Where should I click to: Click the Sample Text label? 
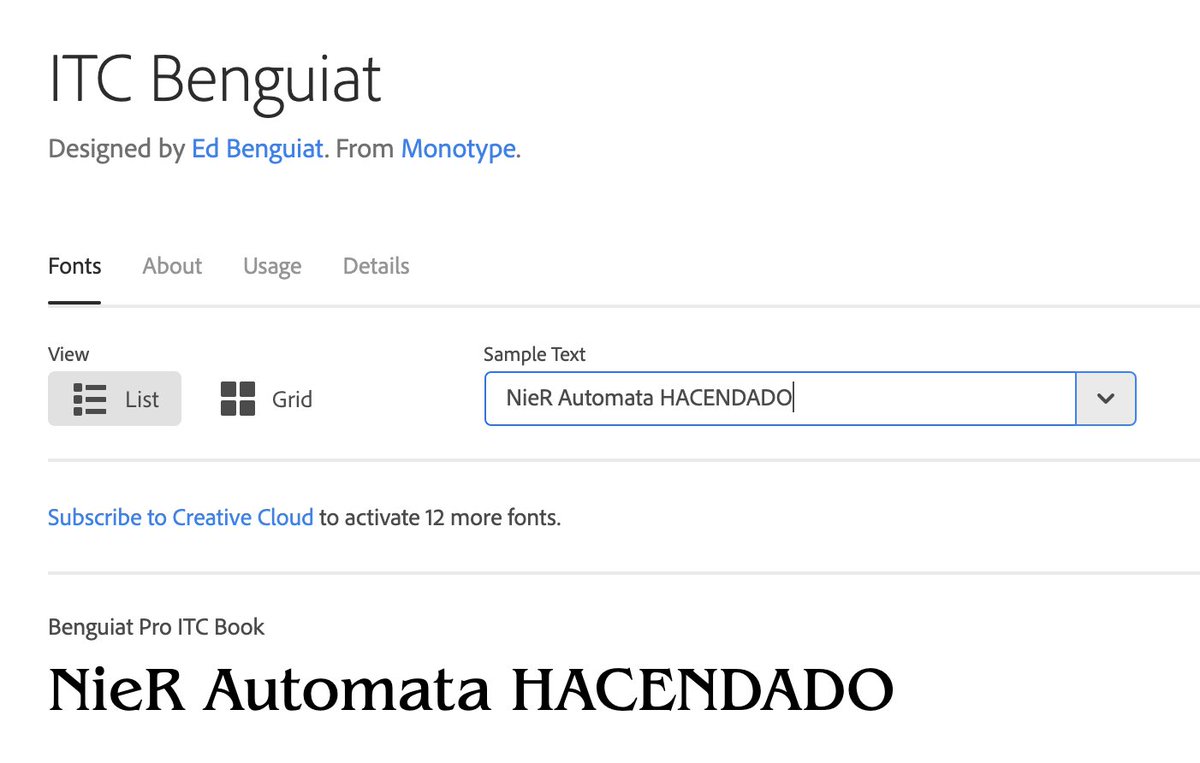(x=535, y=354)
